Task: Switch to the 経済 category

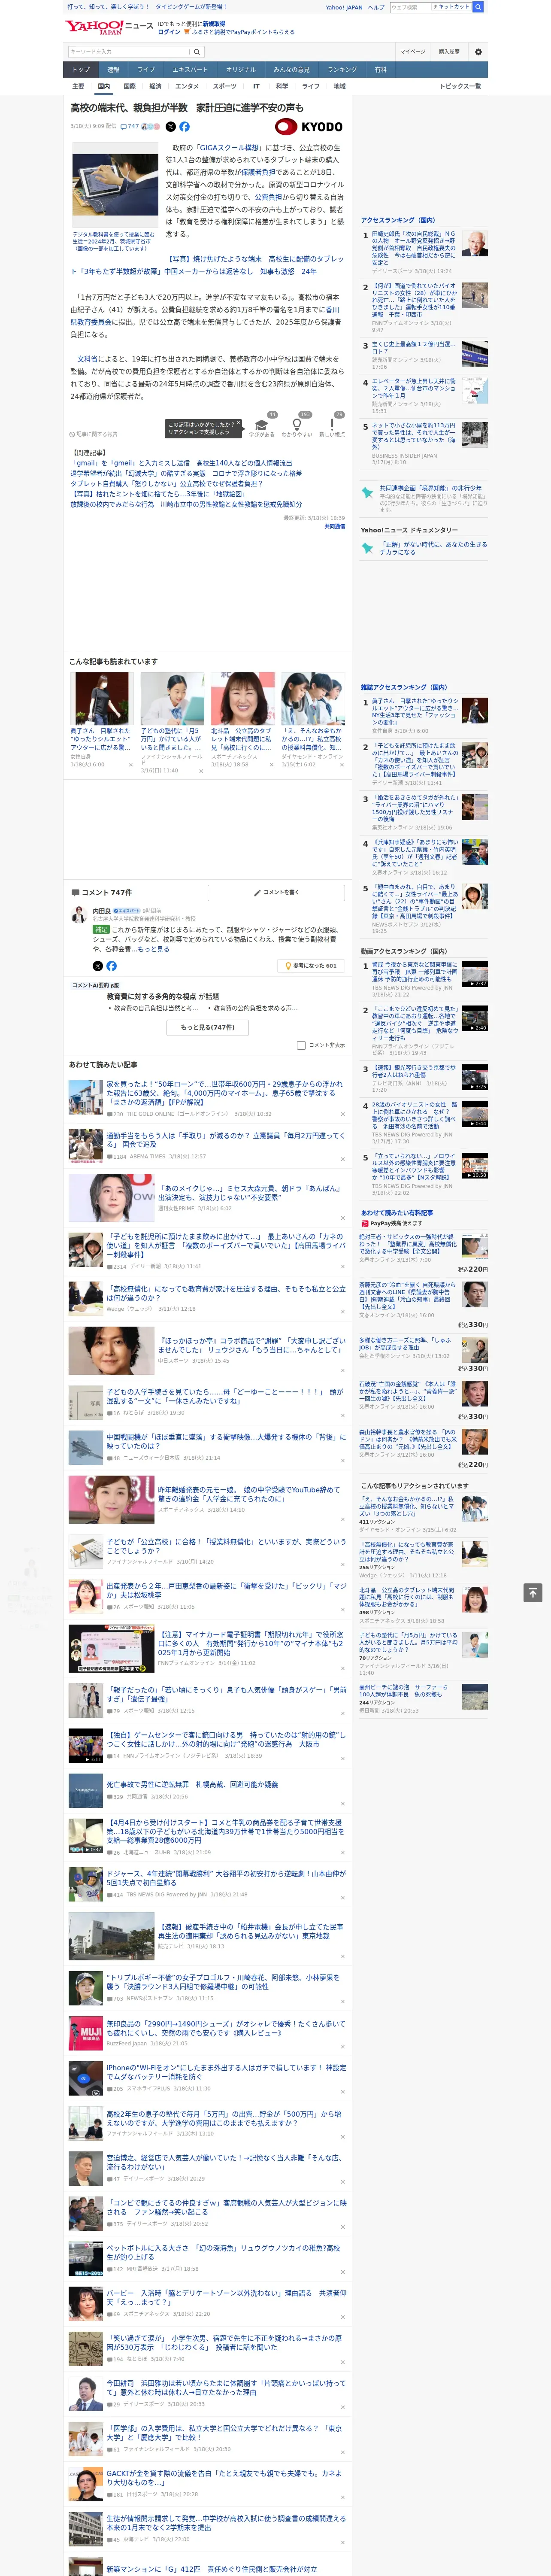Action: click(x=155, y=86)
